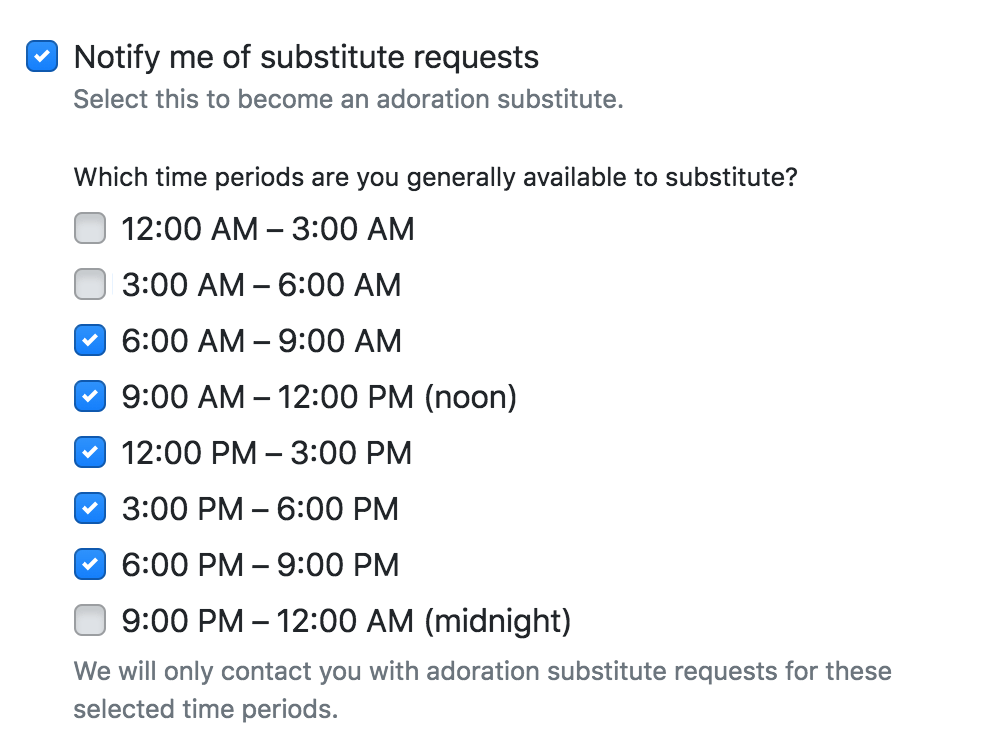The width and height of the screenshot is (982, 756).
Task: Select the "3:00 AM – 6:00 AM" label text
Action: click(261, 286)
